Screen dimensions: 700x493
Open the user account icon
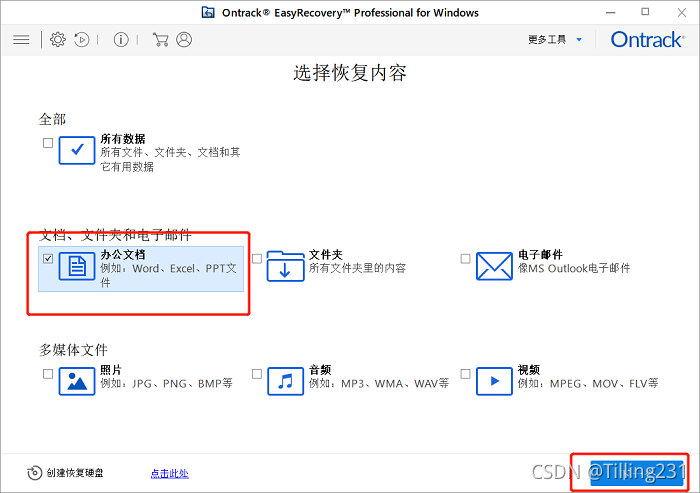[x=184, y=40]
